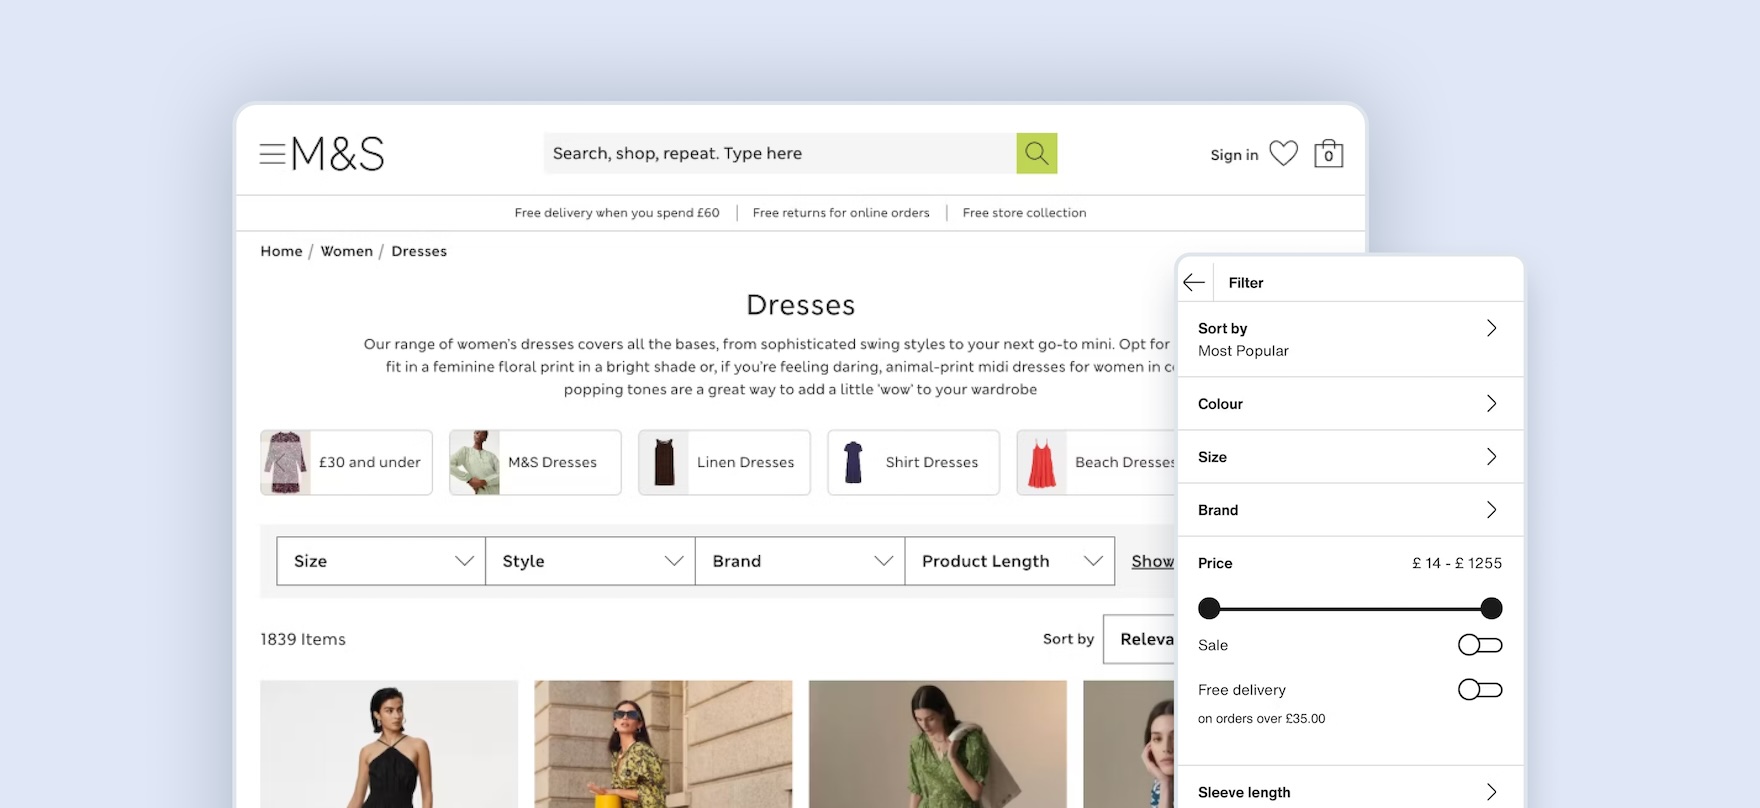Go to Women in breadcrumb
Image resolution: width=1760 pixels, height=808 pixels.
346,251
